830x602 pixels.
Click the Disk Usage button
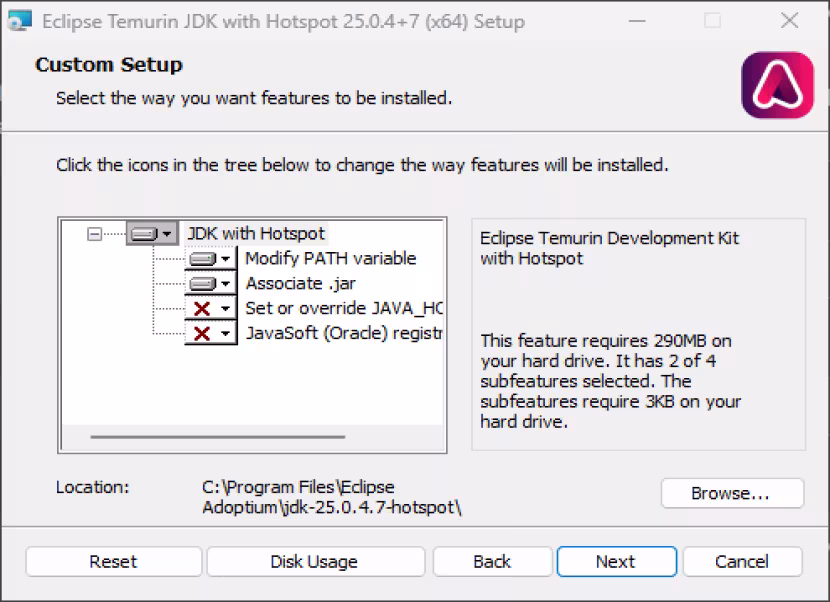point(315,561)
